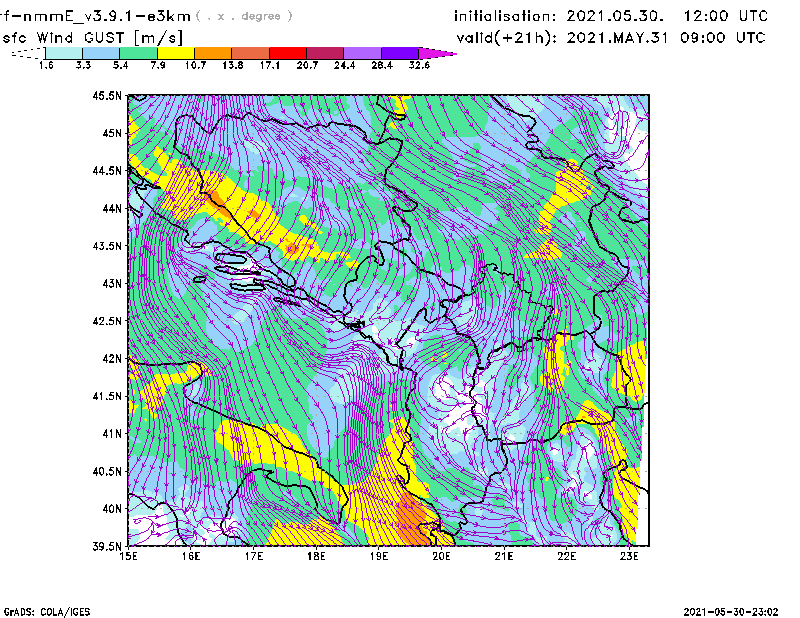Click the legend value '7.9'
Image resolution: width=800 pixels, height=618 pixels.
coord(158,65)
